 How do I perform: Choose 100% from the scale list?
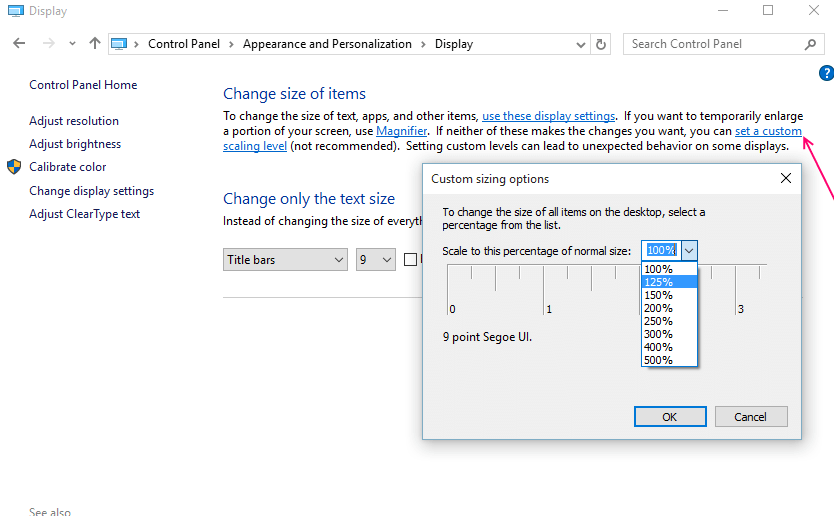[669, 269]
